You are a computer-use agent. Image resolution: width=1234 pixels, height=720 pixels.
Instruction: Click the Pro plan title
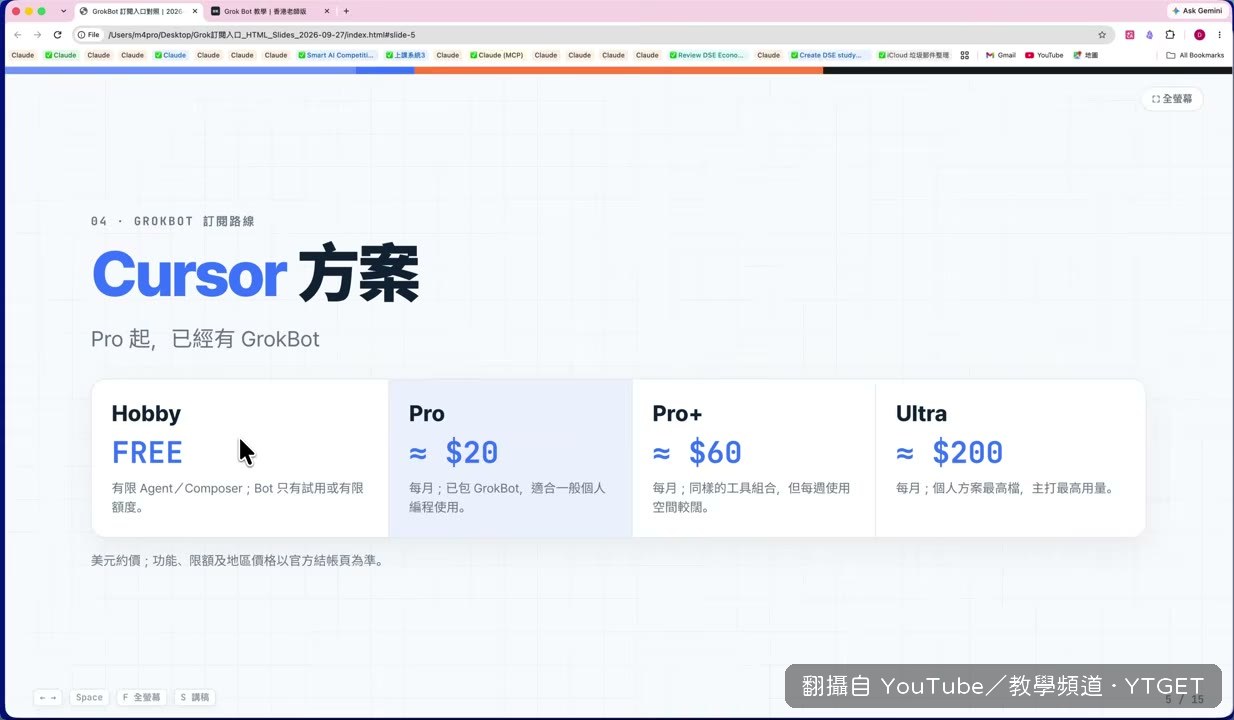[427, 414]
